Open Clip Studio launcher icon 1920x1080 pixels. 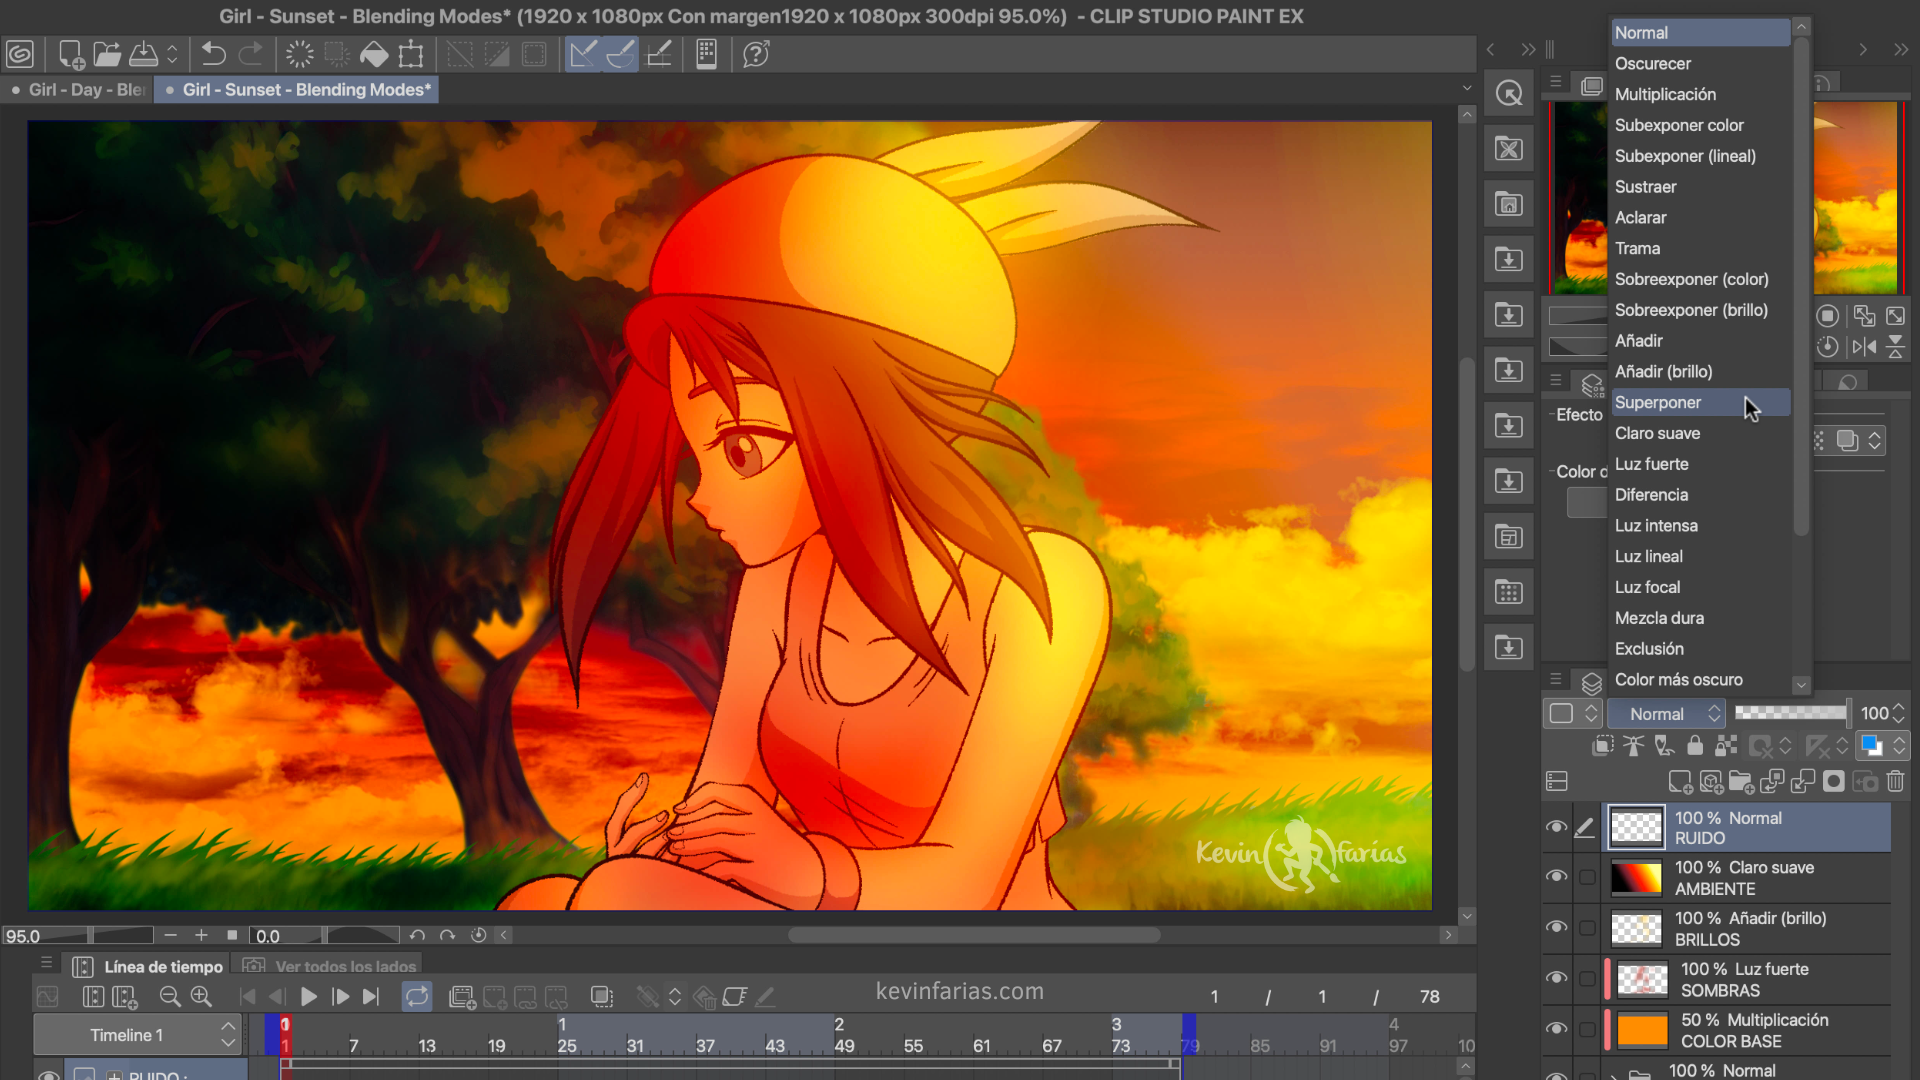20,54
